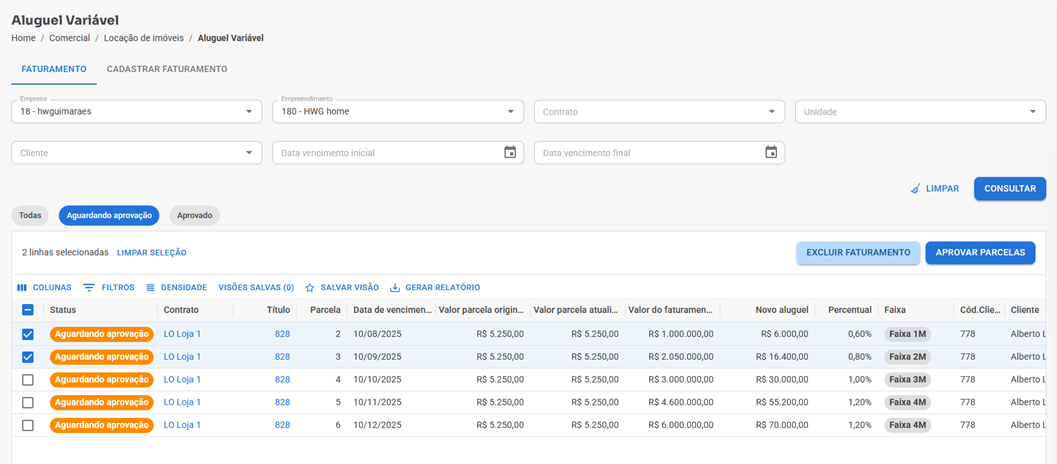Click the R$ 4.600.000,00 faturamento cell
1057x464 pixels.
[673, 403]
